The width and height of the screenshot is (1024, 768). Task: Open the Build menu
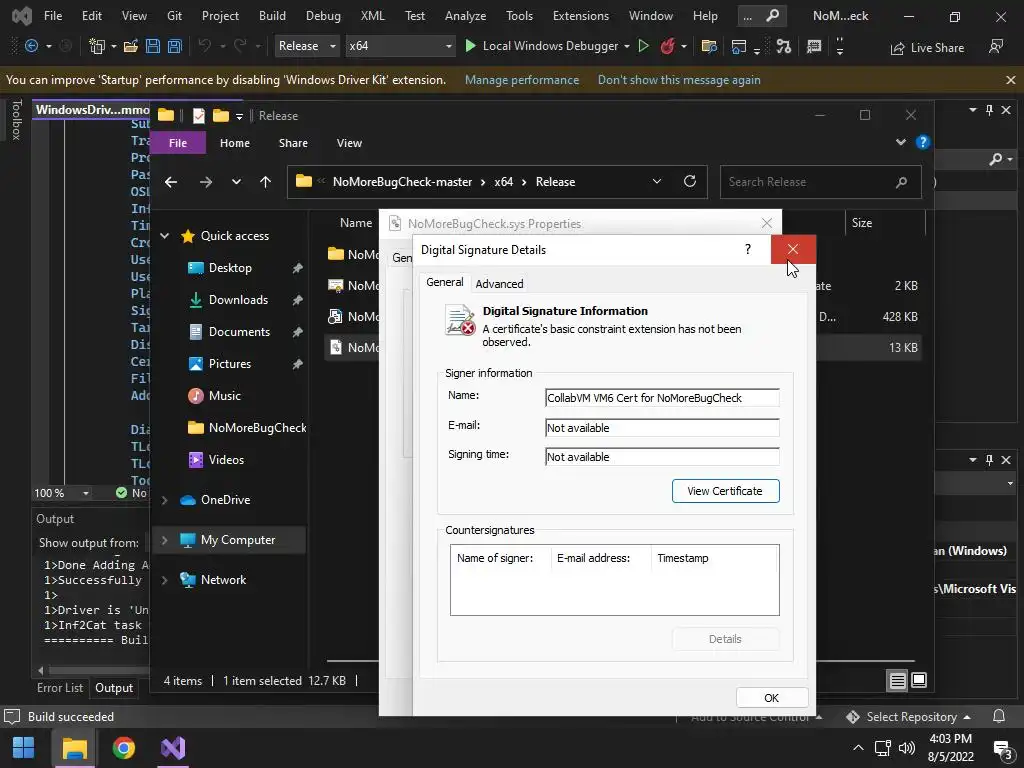tap(272, 16)
